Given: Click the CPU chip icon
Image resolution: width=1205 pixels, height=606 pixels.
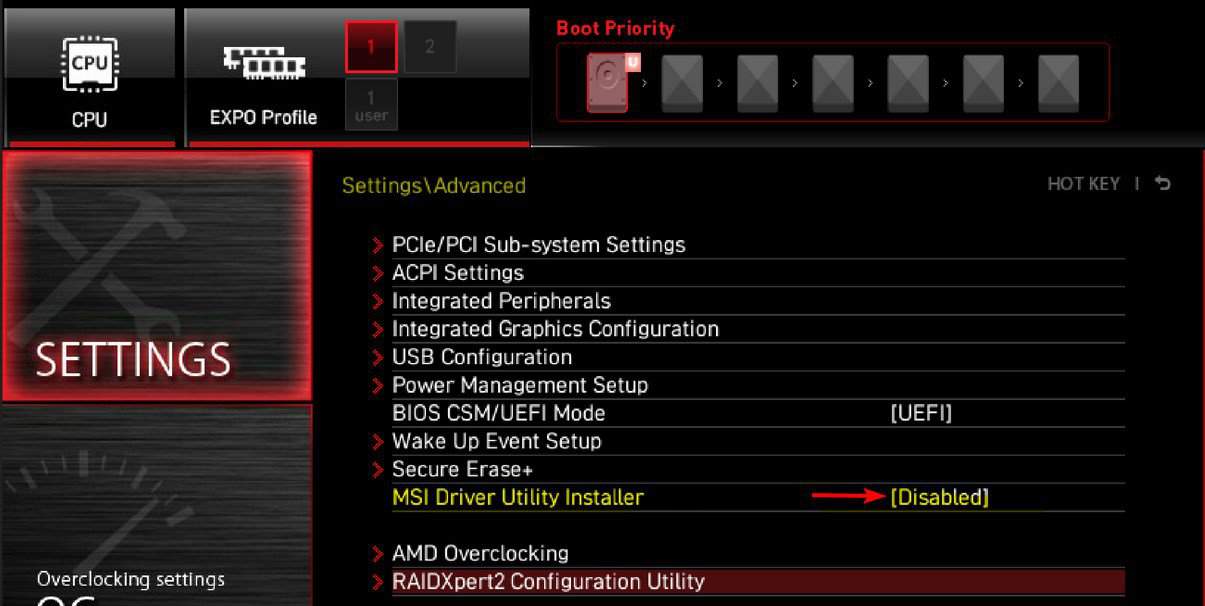Looking at the screenshot, I should (x=89, y=65).
